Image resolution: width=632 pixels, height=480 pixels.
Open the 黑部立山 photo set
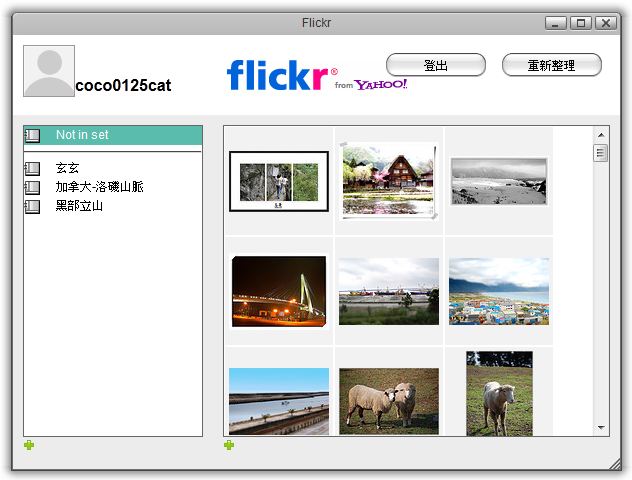tap(79, 206)
